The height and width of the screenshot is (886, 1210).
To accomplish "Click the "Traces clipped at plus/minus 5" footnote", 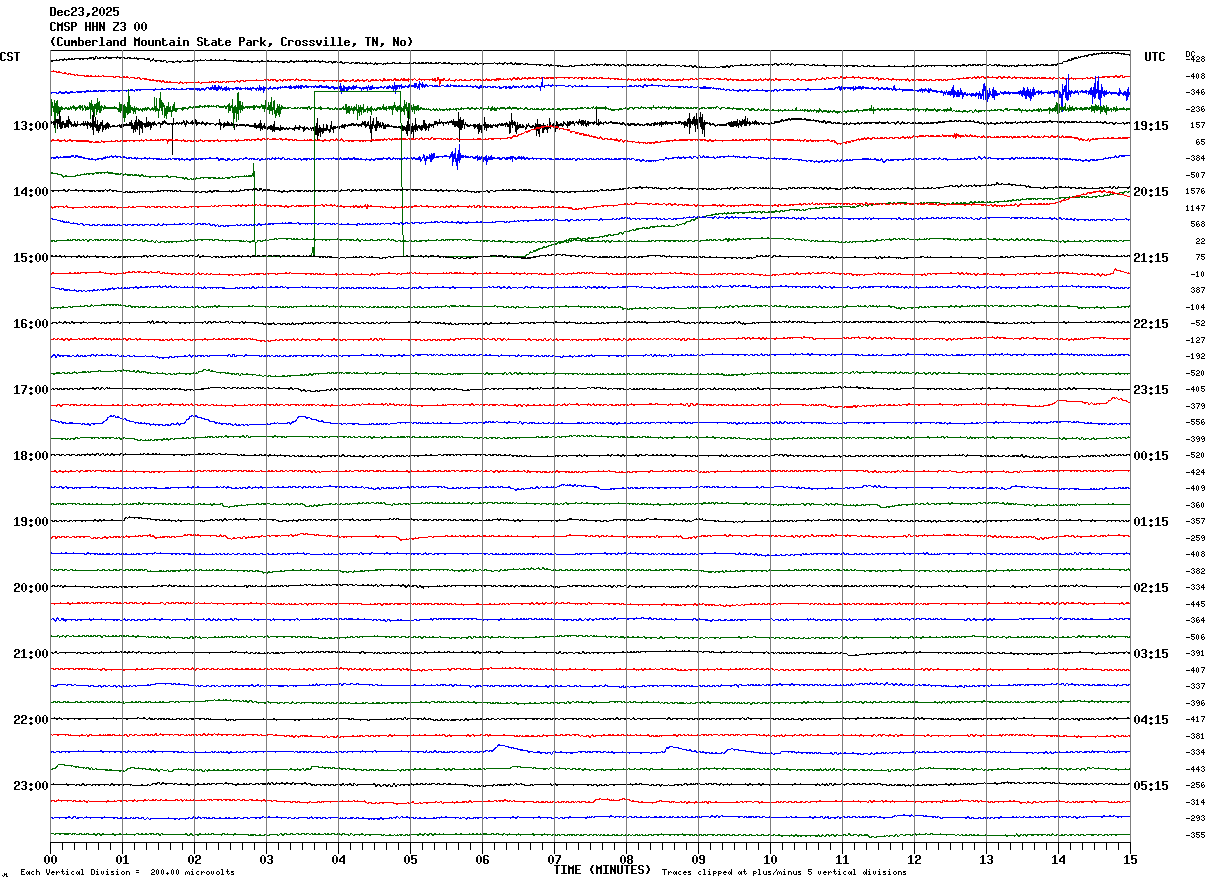I will point(784,873).
